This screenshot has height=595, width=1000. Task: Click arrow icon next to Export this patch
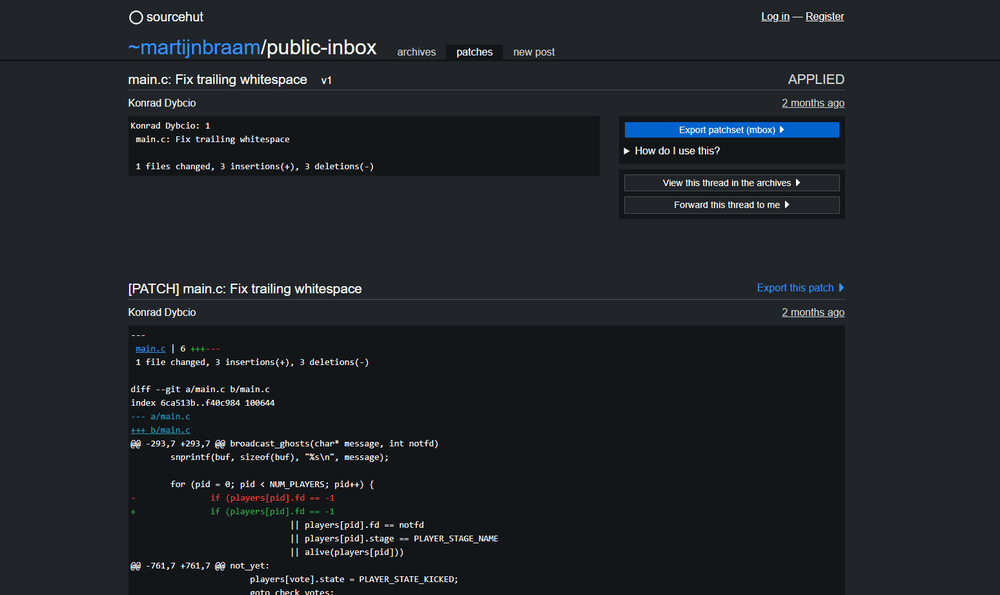pos(841,288)
